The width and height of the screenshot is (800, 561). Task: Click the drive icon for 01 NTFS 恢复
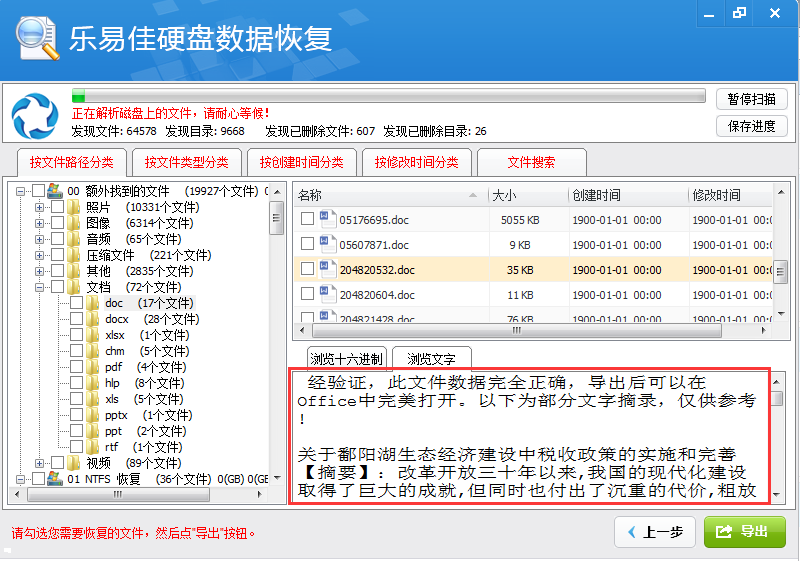(x=56, y=479)
